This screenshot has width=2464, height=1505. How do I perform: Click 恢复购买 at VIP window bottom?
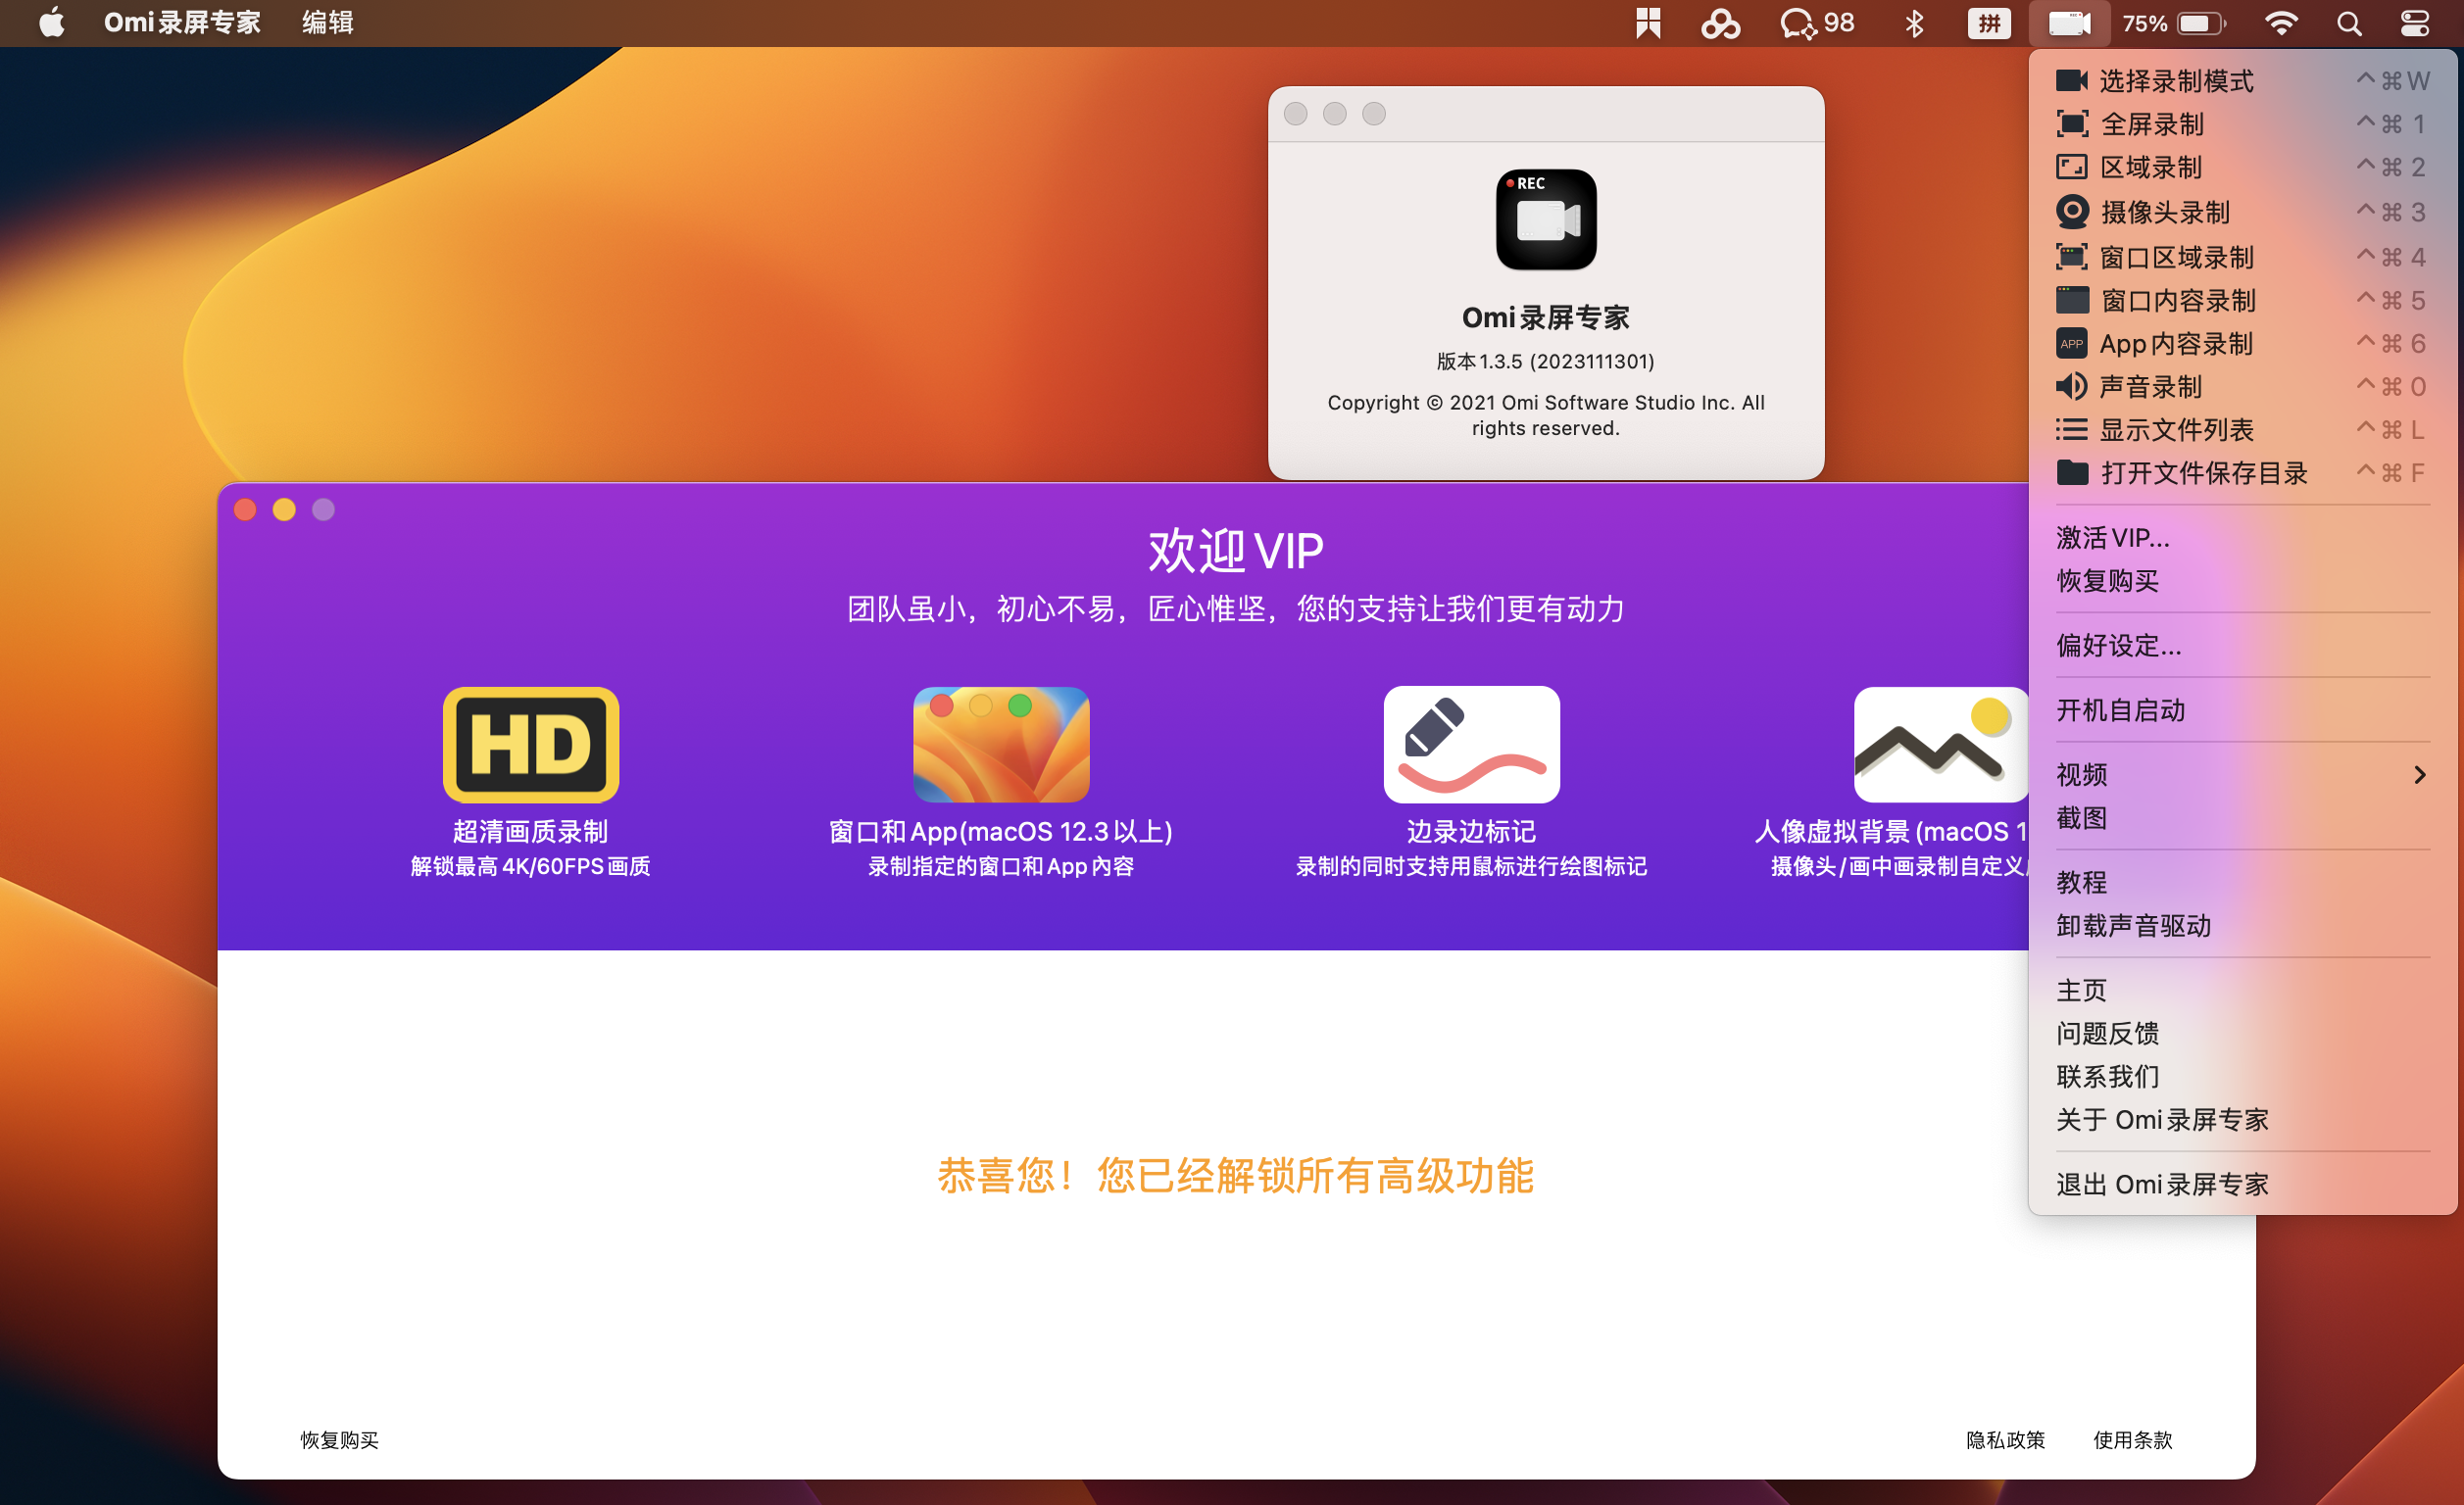(x=340, y=1439)
